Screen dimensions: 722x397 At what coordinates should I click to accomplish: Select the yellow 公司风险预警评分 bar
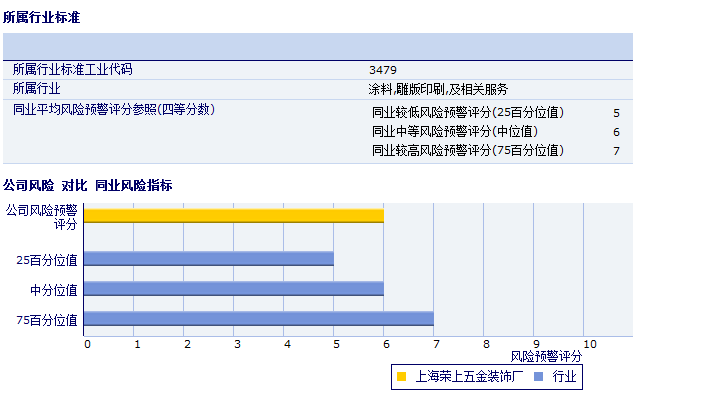click(233, 216)
